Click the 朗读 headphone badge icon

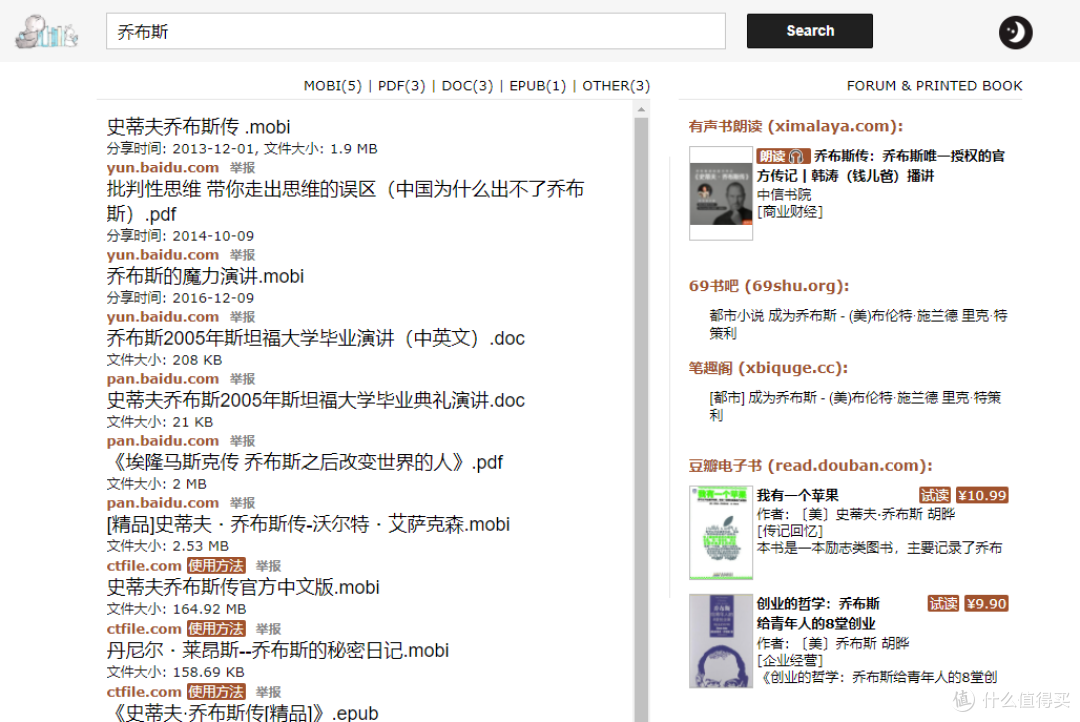click(783, 156)
